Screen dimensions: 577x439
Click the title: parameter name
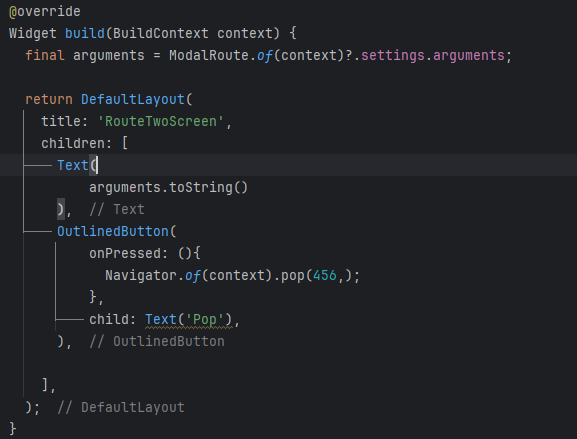pos(64,121)
